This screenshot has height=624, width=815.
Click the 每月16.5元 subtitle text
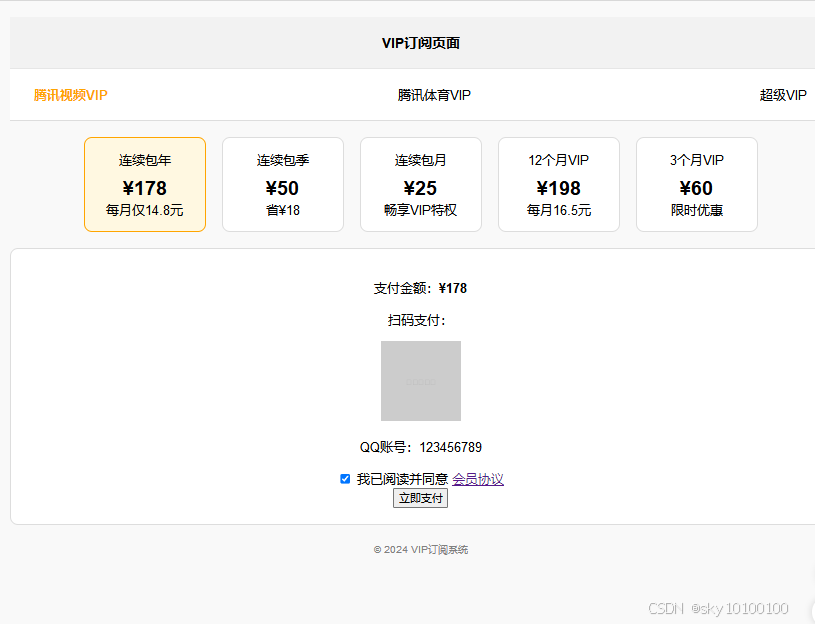(x=559, y=210)
